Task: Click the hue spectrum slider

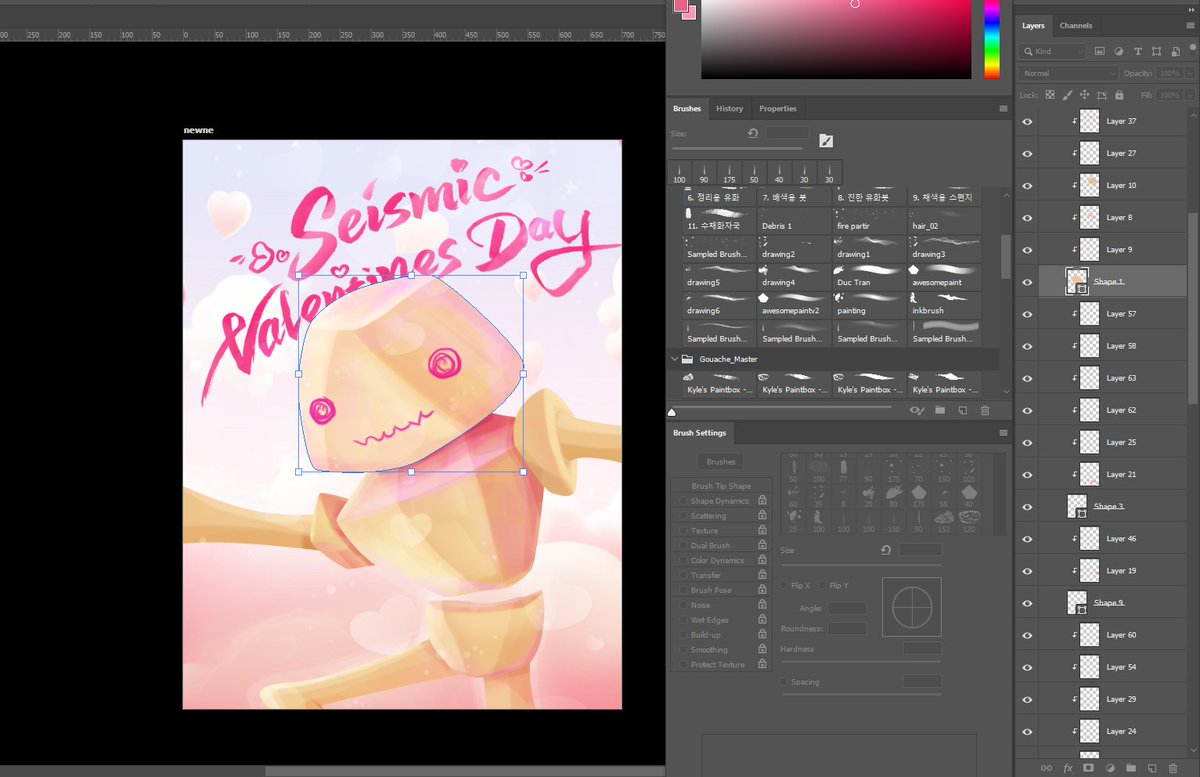Action: [x=992, y=40]
